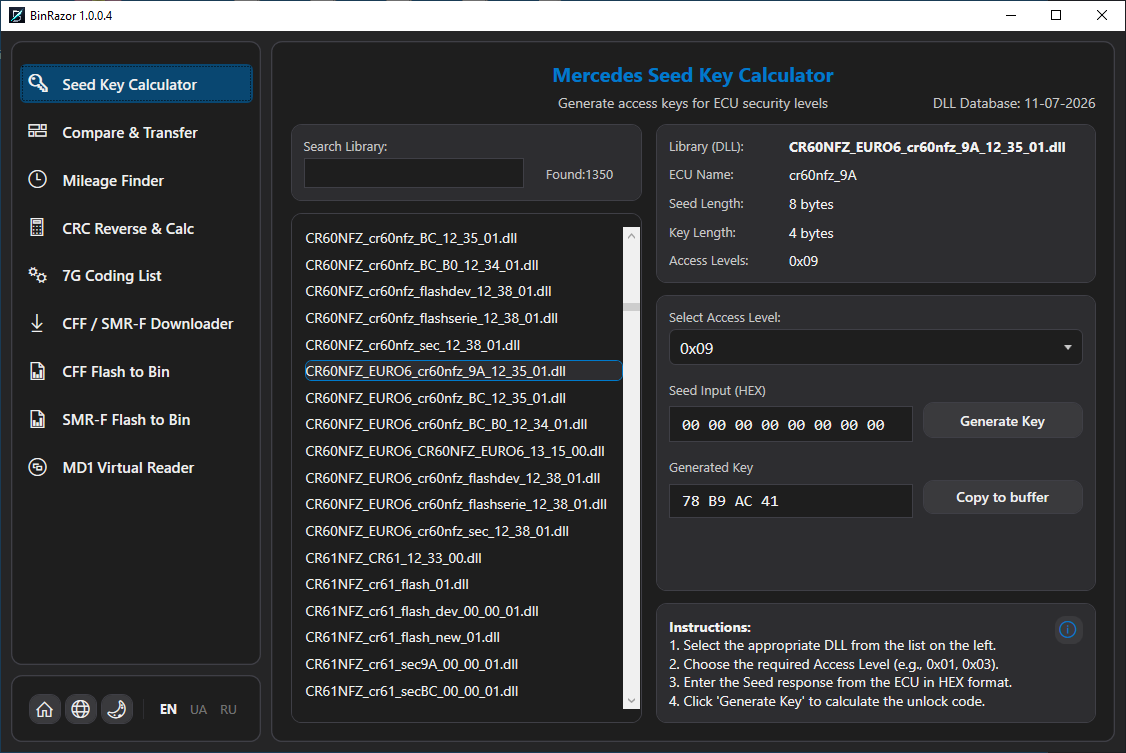
Task: Toggle the moon dark theme icon
Action: pos(116,709)
